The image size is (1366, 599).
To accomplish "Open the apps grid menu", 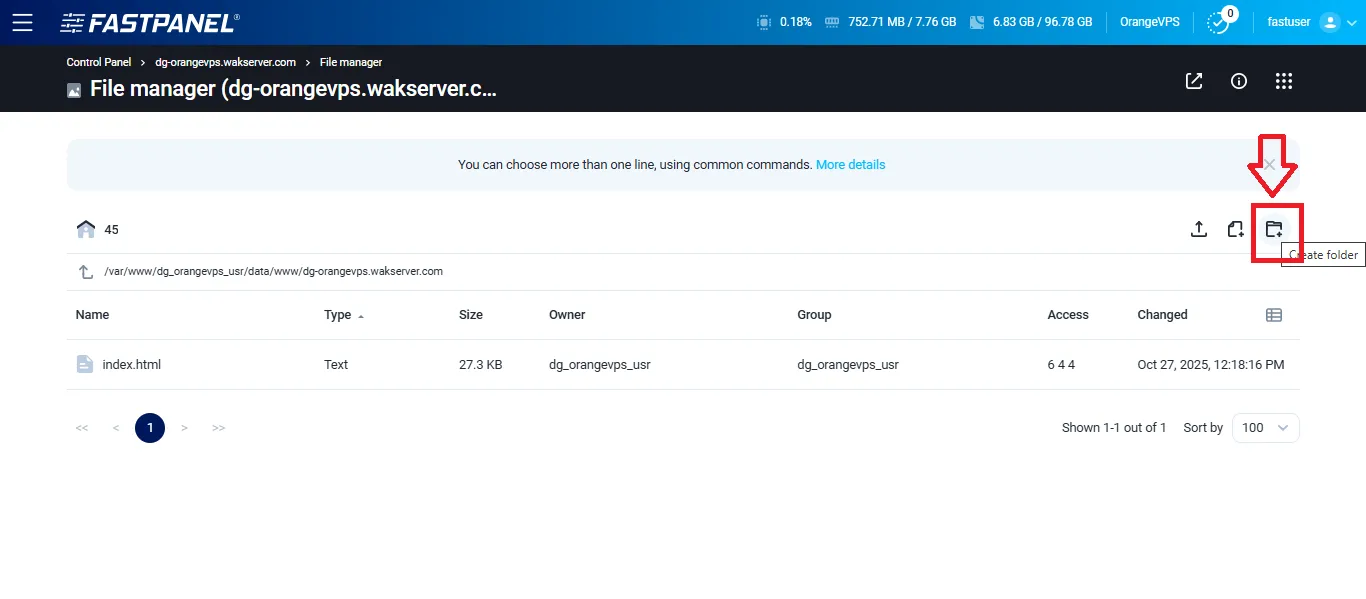I will (1284, 81).
